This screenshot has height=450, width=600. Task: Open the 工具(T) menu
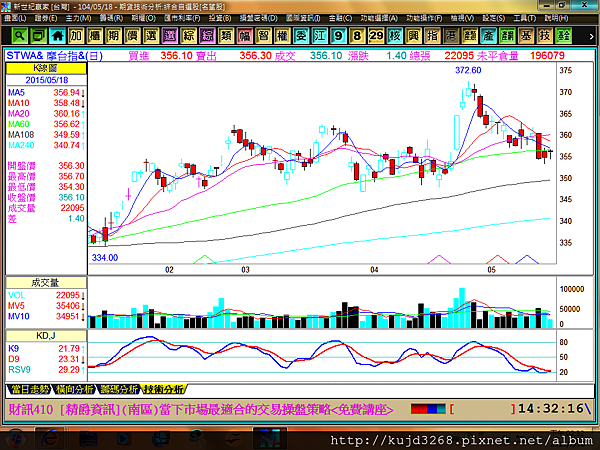[x=525, y=18]
